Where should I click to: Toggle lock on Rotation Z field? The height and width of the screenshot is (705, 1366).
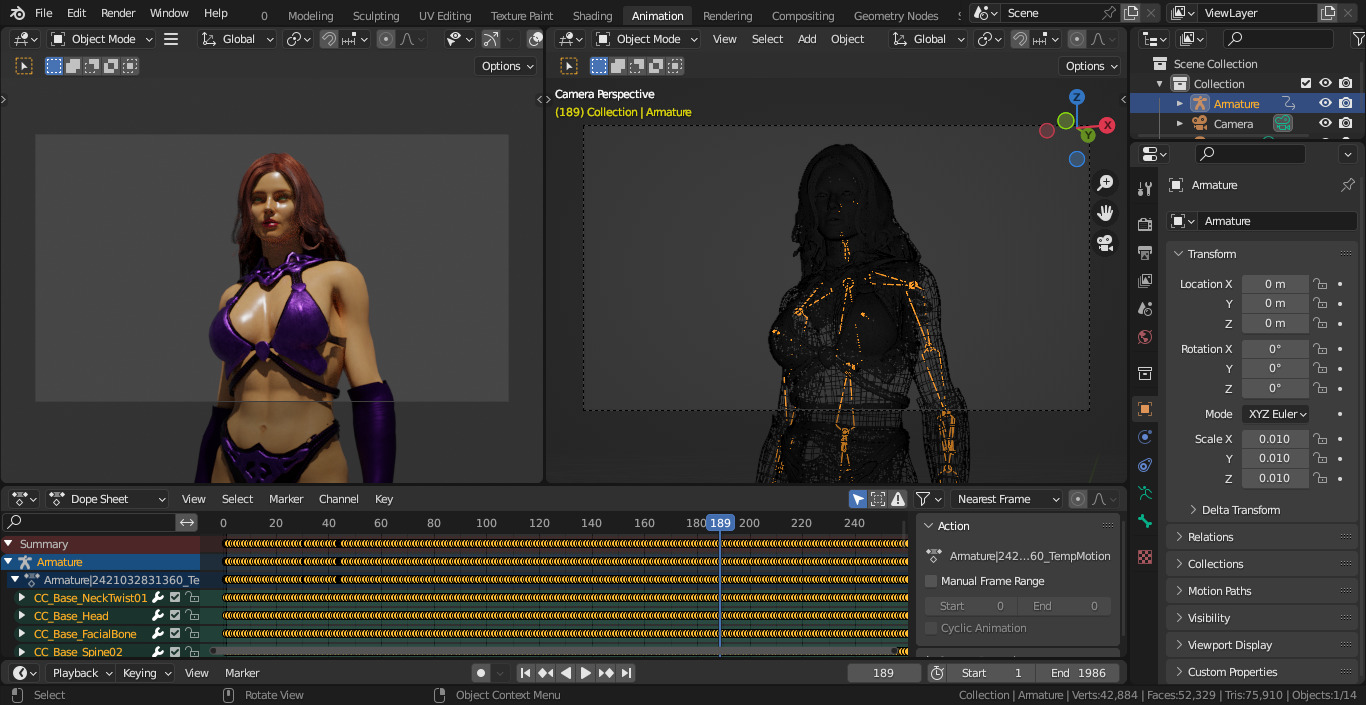[x=1320, y=388]
